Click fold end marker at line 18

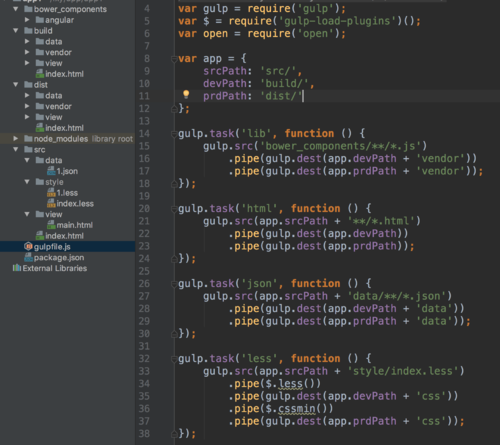coord(174,184)
